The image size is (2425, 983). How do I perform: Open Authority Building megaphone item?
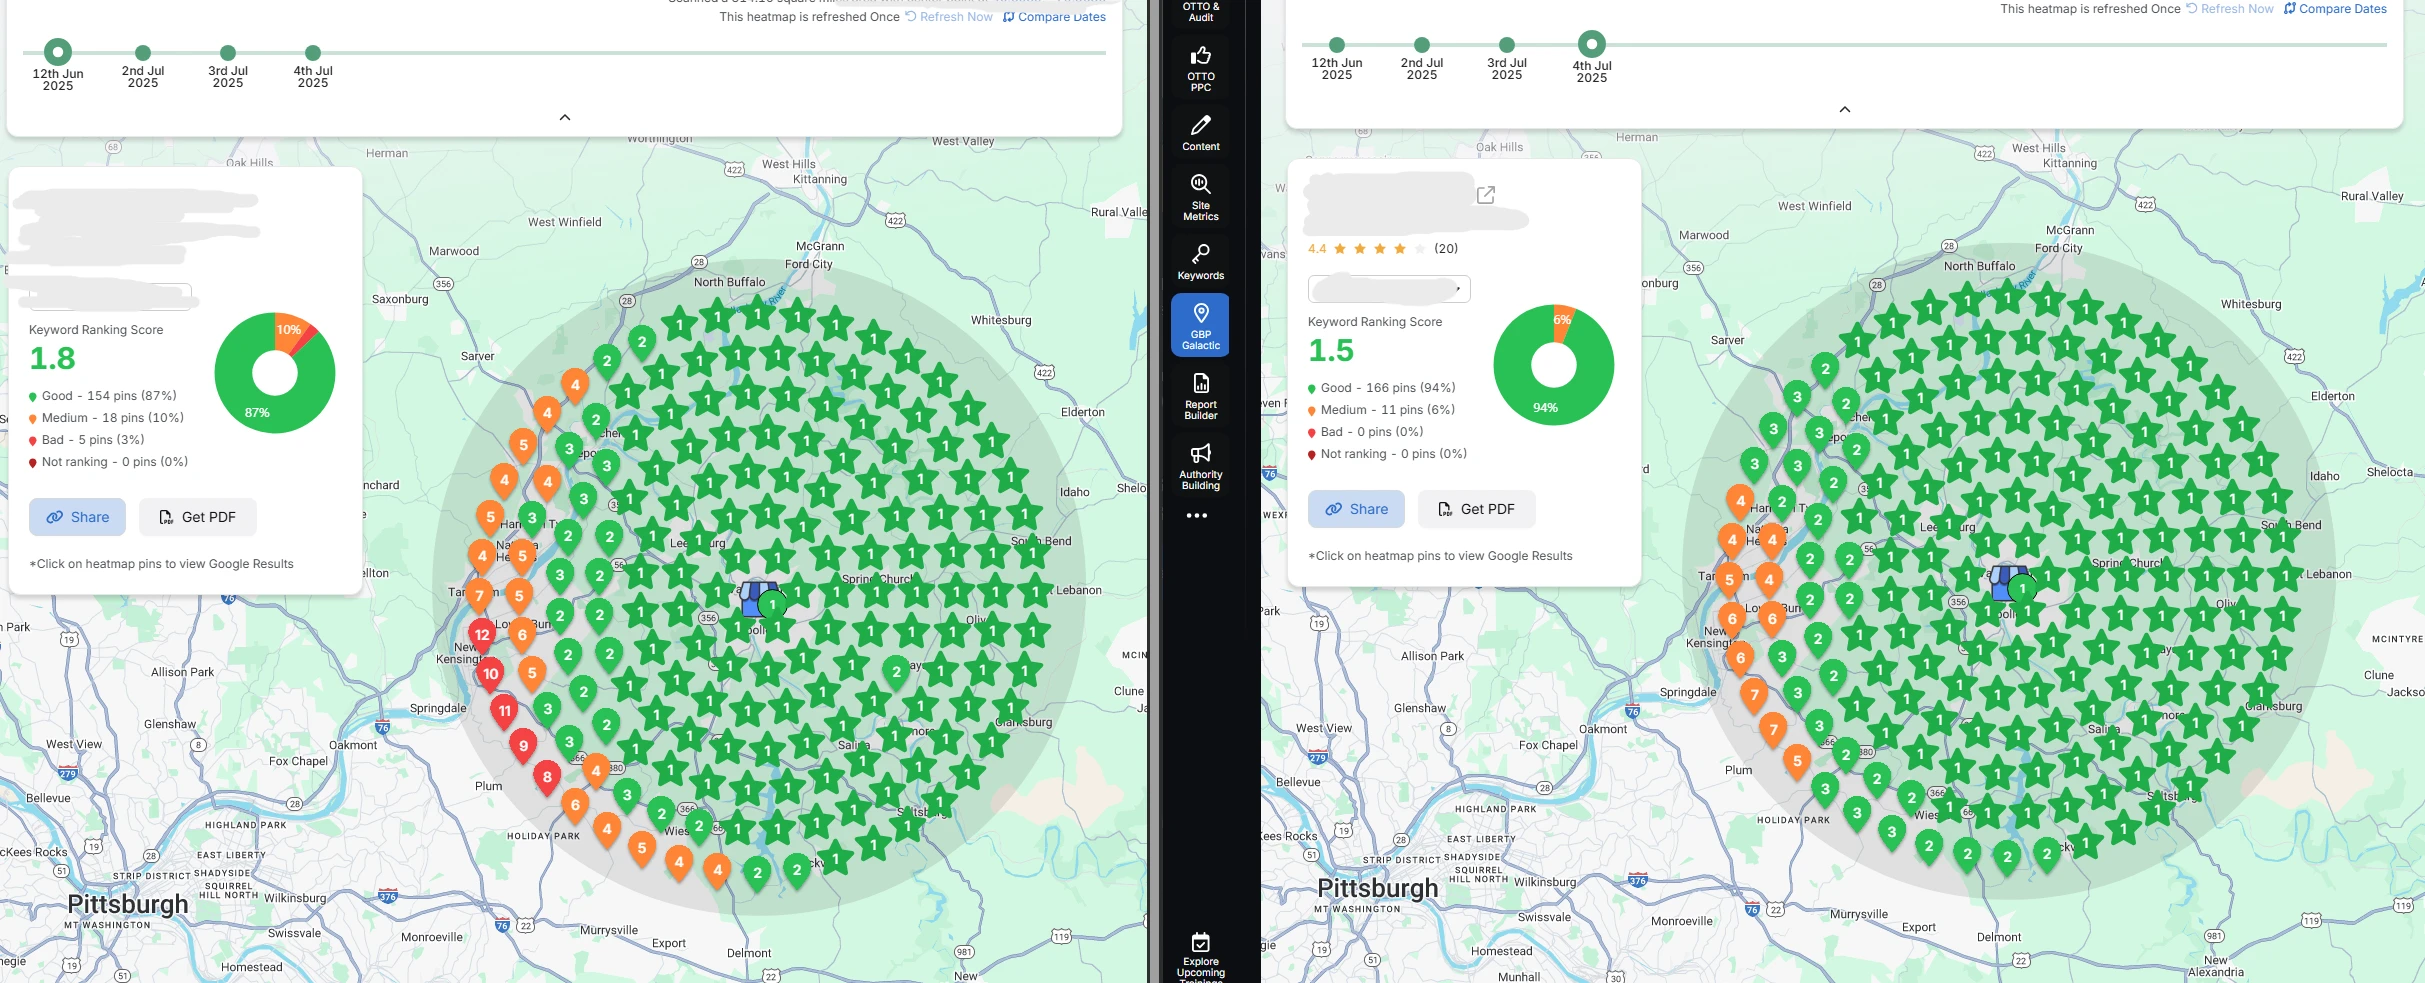1200,466
